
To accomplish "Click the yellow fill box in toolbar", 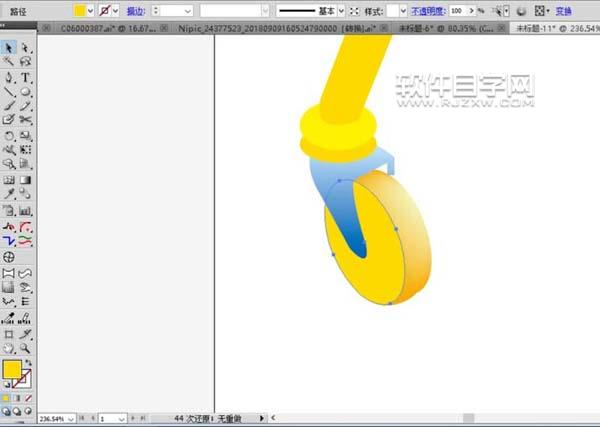I will pos(12,369).
